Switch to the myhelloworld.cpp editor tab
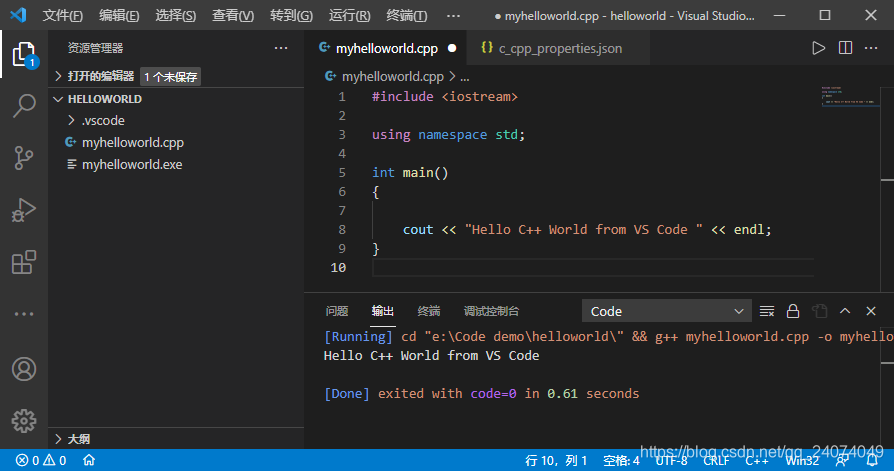The width and height of the screenshot is (894, 471). point(385,48)
